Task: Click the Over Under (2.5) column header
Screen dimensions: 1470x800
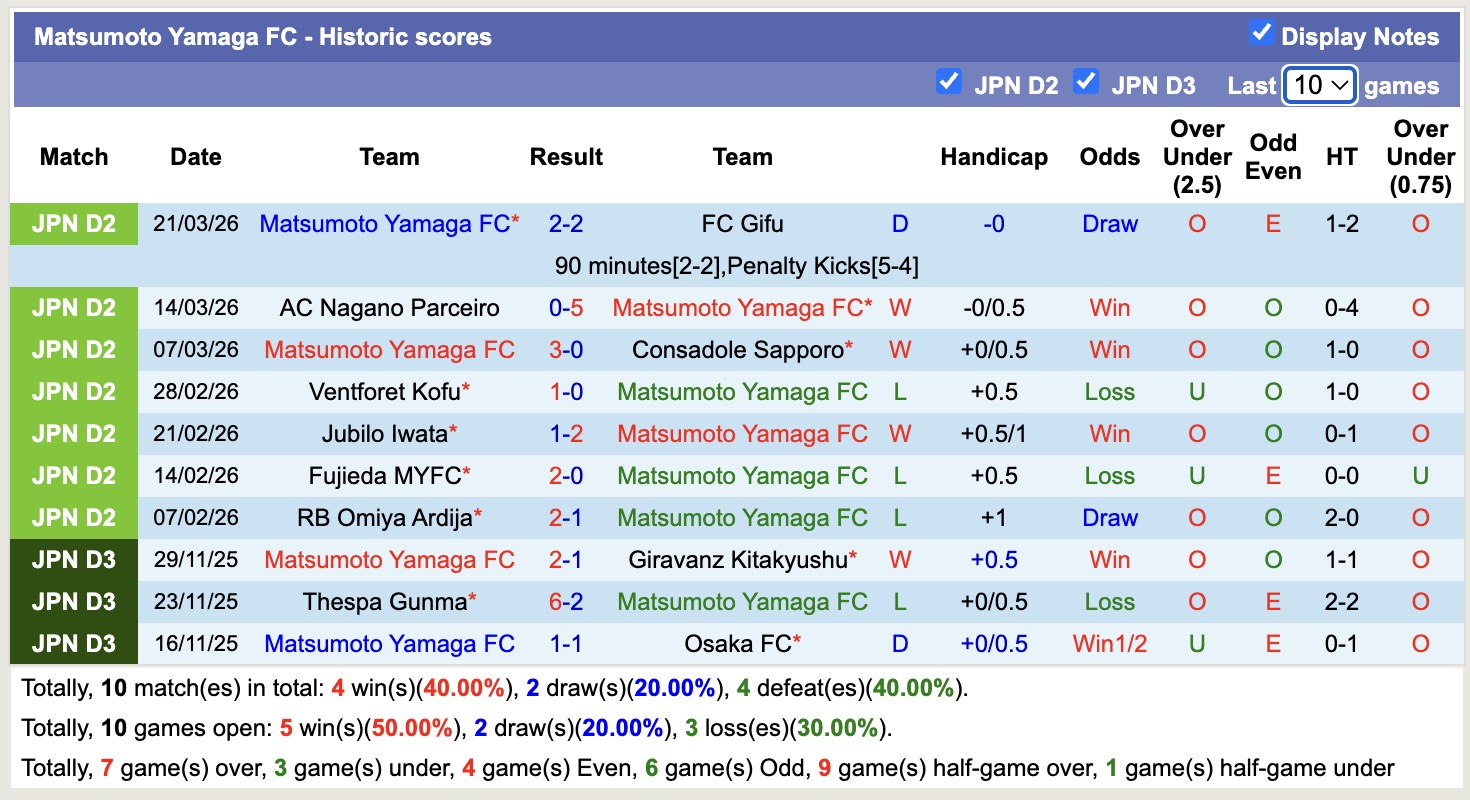Action: pyautogui.click(x=1196, y=157)
